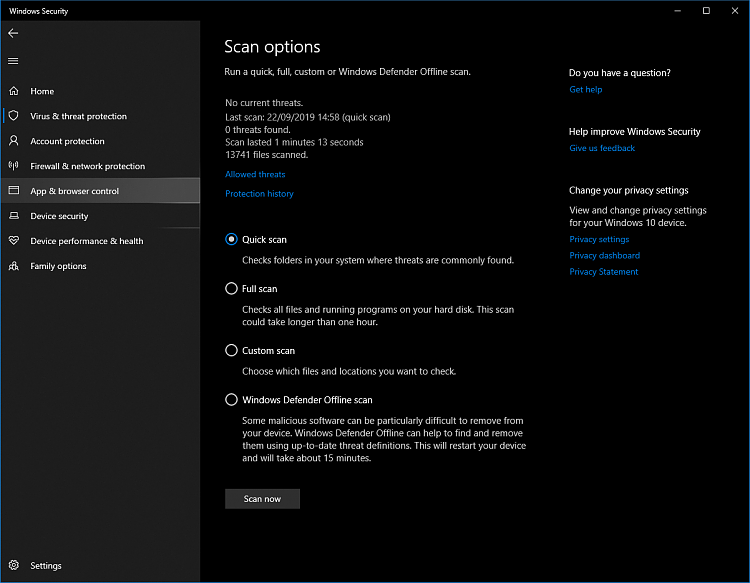Click the laptop icon for Device security
The width and height of the screenshot is (750, 583).
(x=14, y=216)
